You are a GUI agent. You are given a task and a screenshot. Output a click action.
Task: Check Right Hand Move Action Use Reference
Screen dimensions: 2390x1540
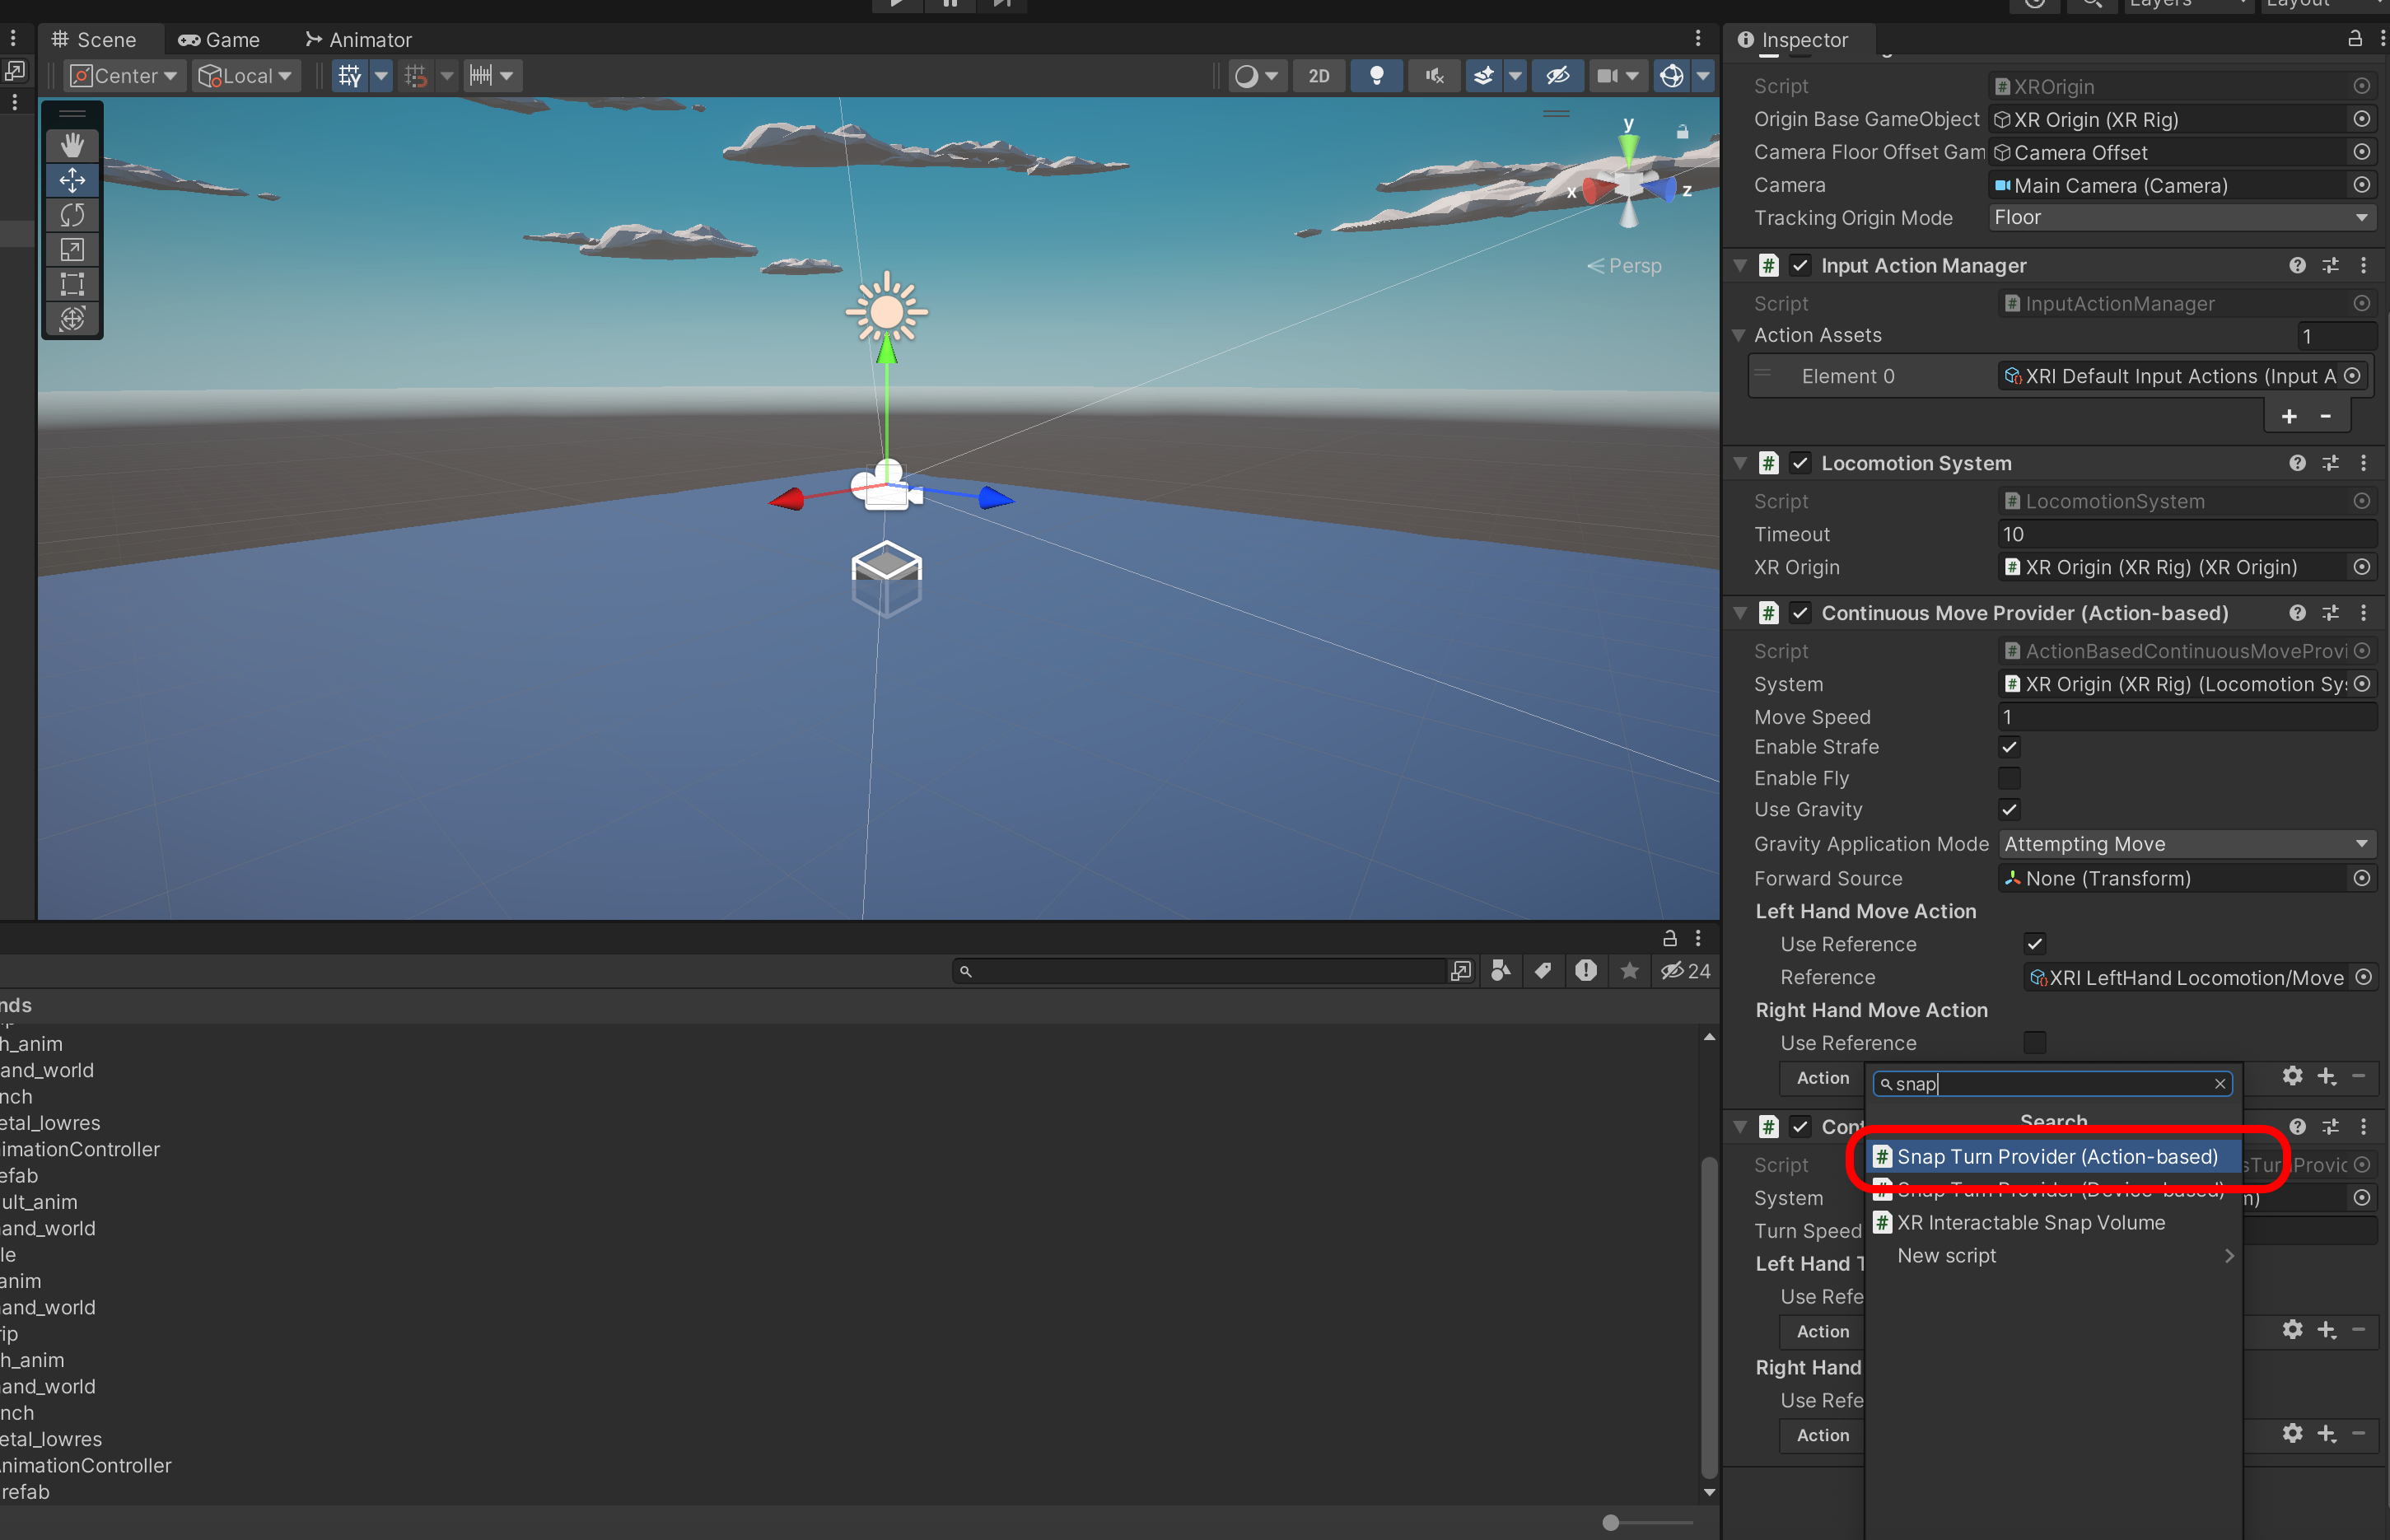pyautogui.click(x=2034, y=1043)
